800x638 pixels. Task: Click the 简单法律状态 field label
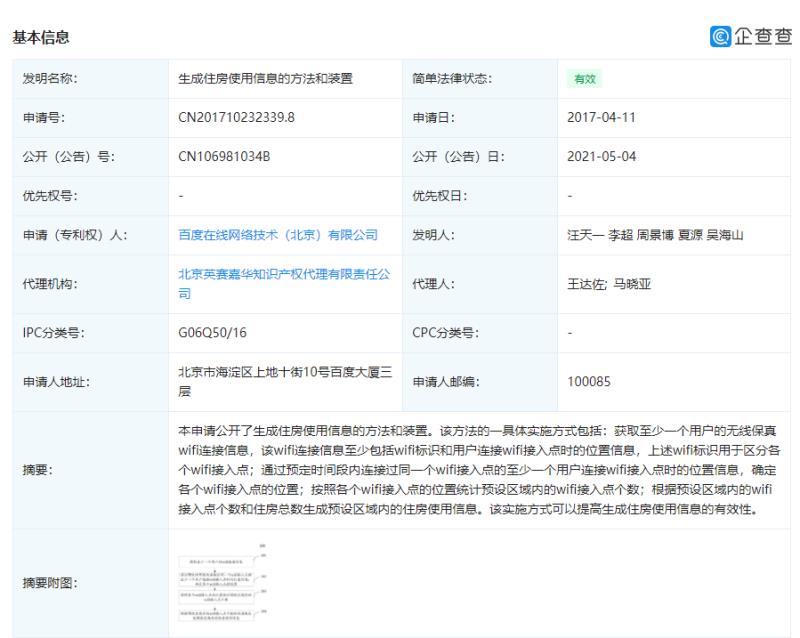pos(452,79)
